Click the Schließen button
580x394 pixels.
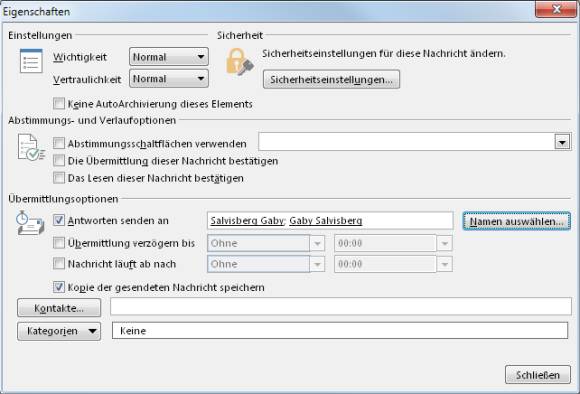[537, 375]
